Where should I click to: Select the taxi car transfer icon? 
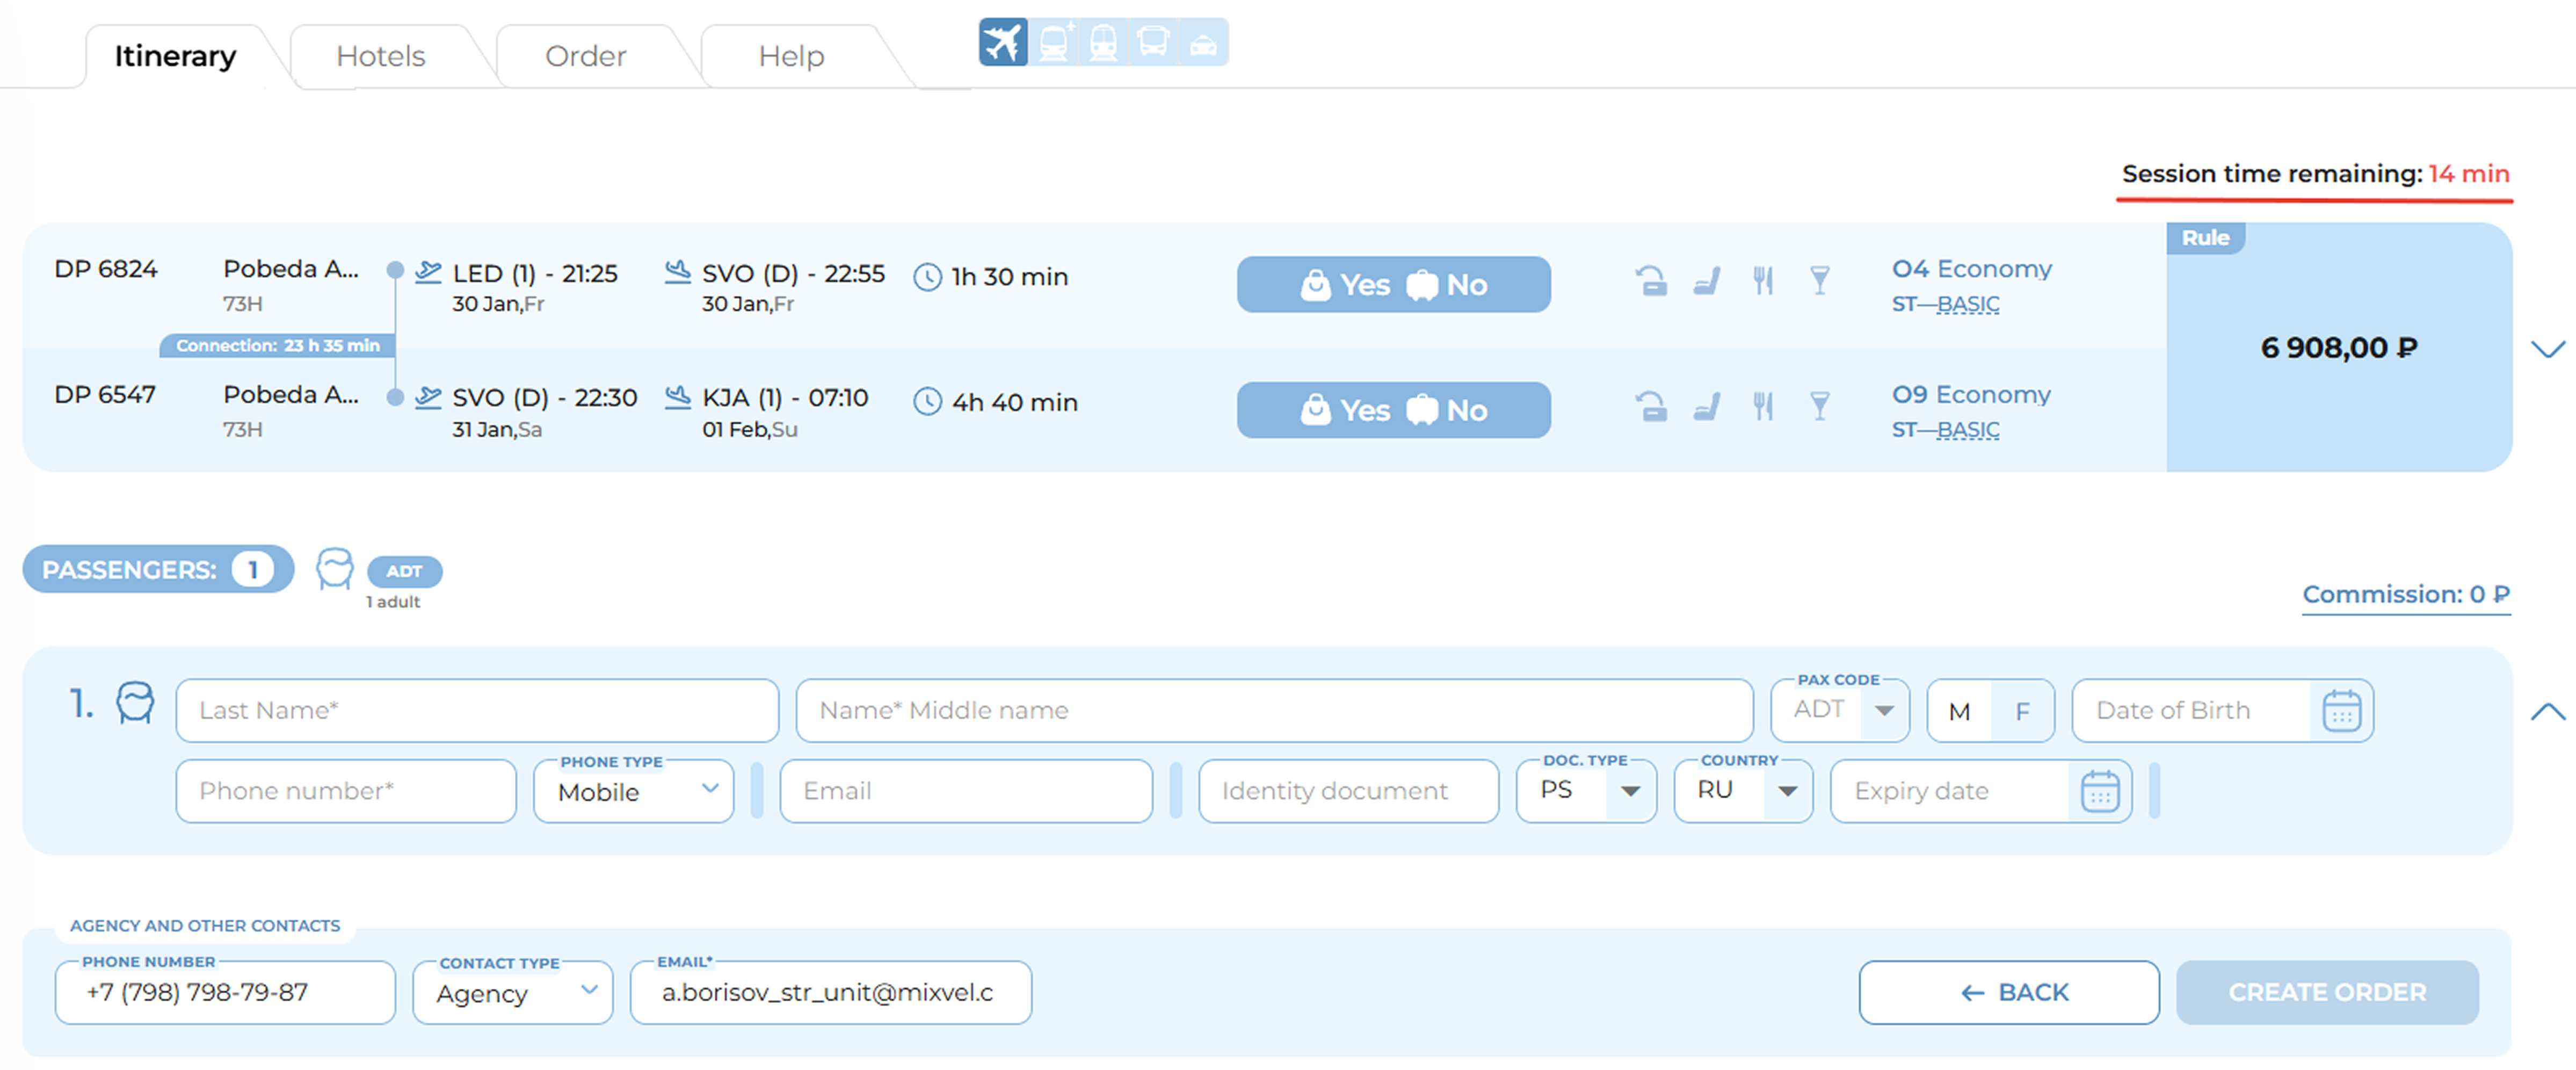pyautogui.click(x=1203, y=43)
